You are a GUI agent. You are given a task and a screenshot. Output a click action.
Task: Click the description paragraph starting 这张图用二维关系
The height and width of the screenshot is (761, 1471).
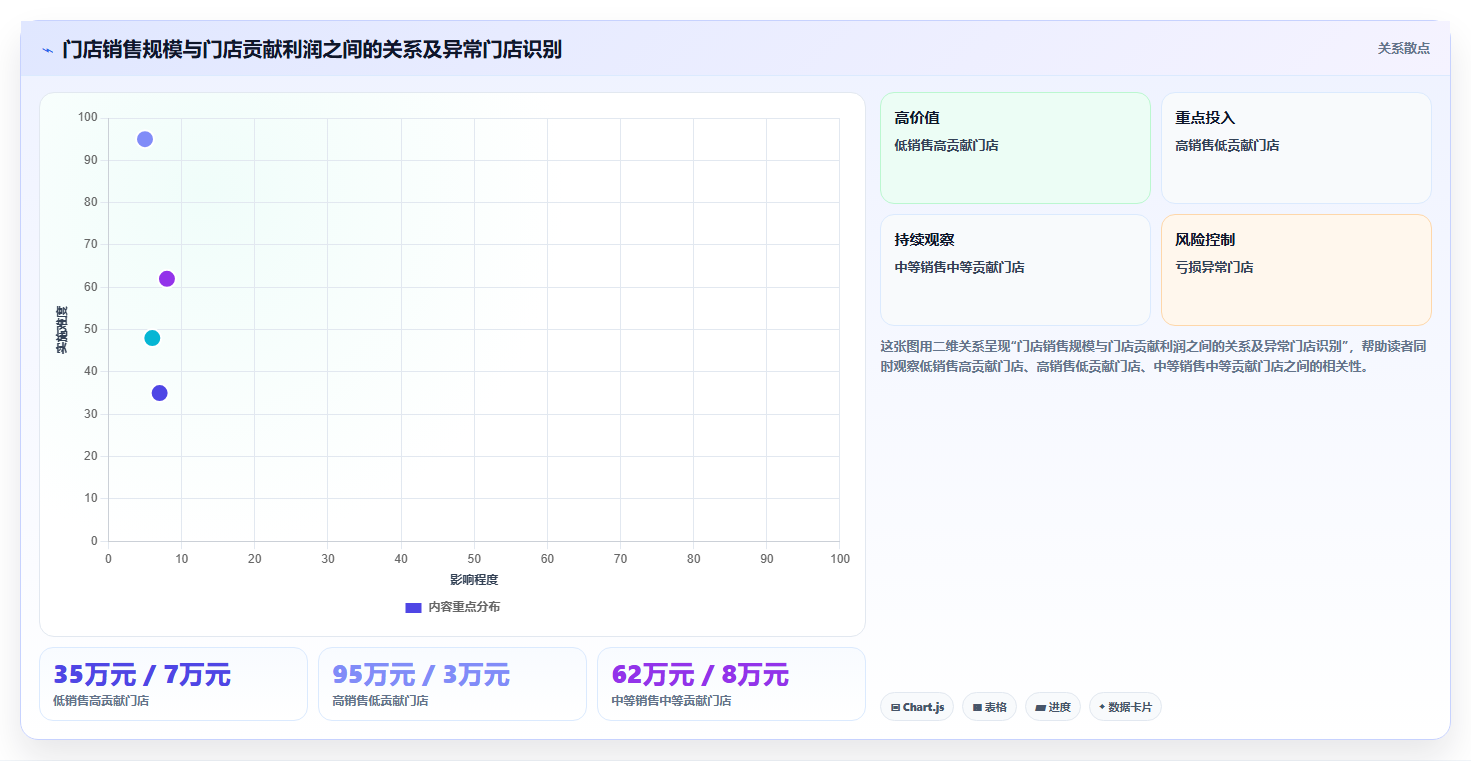(x=1153, y=356)
